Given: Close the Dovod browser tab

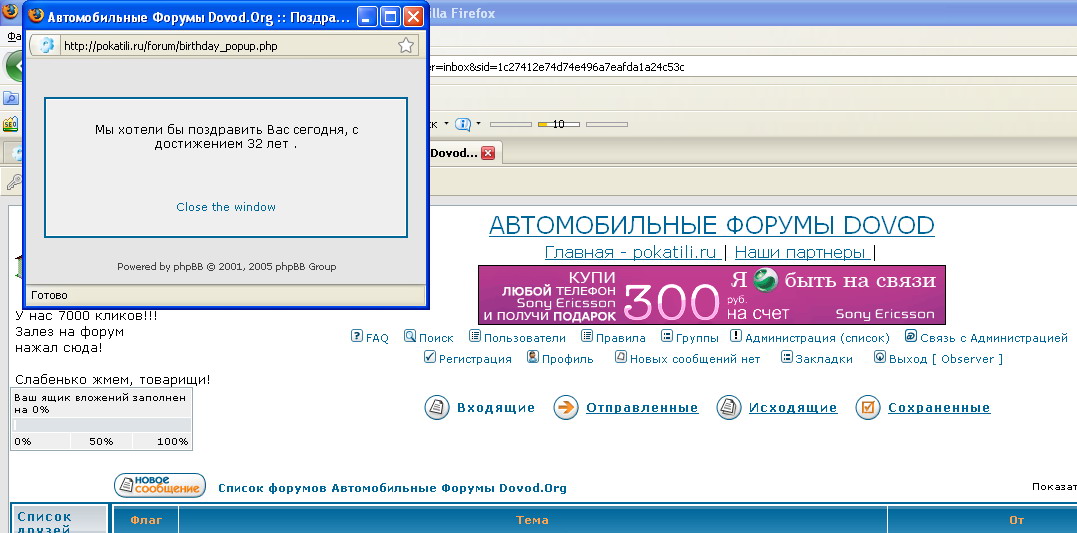Looking at the screenshot, I should point(488,153).
